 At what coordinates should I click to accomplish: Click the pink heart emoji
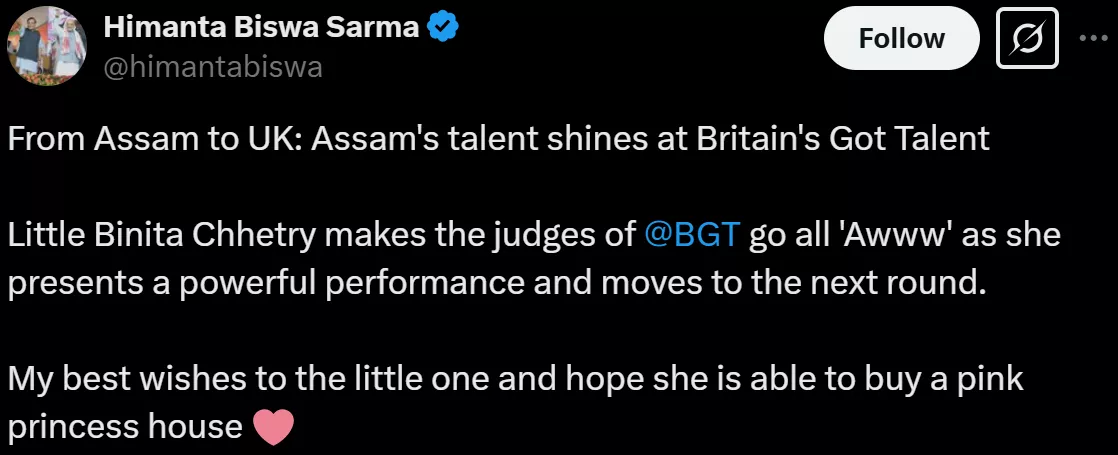point(274,427)
